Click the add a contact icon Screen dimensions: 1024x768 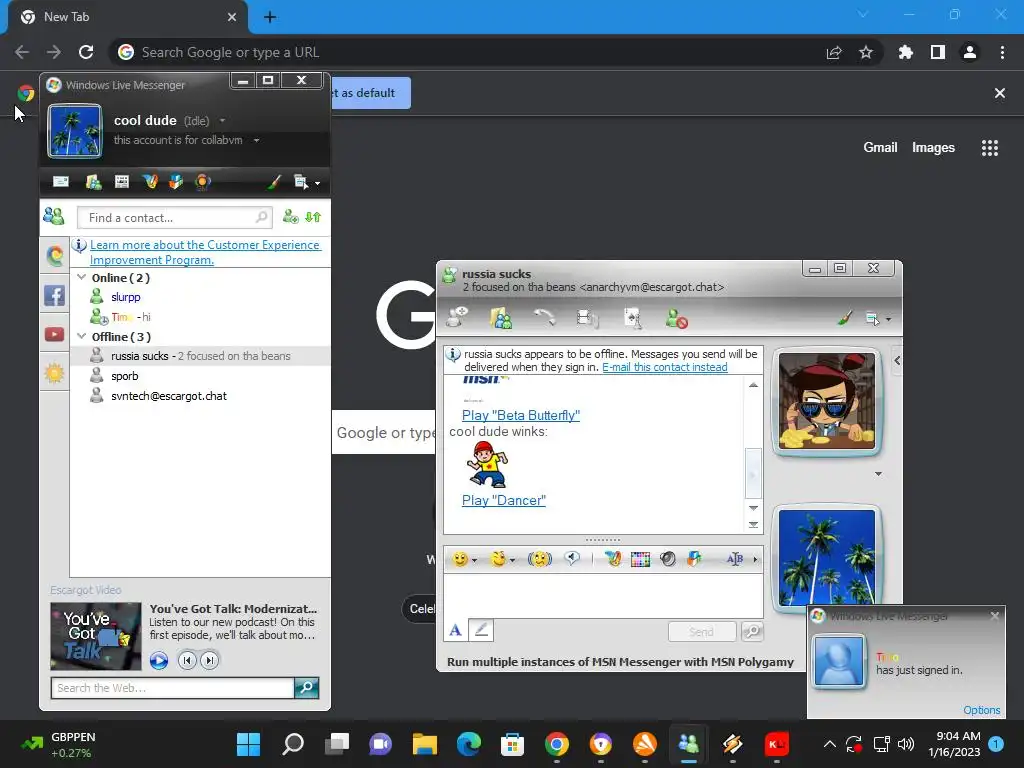click(291, 217)
